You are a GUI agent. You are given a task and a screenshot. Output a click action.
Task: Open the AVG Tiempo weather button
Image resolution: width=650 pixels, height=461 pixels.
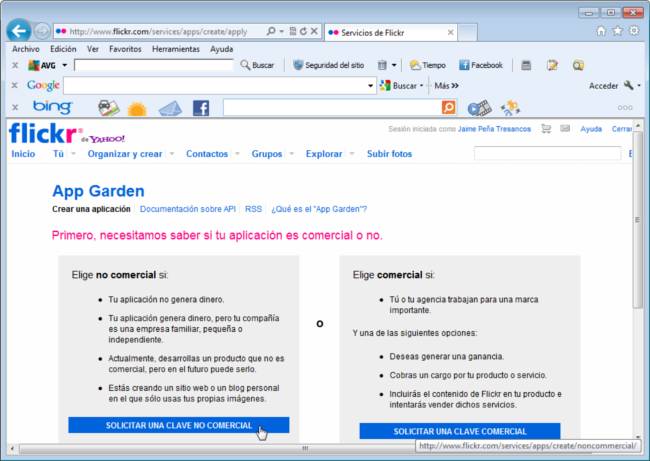click(427, 65)
